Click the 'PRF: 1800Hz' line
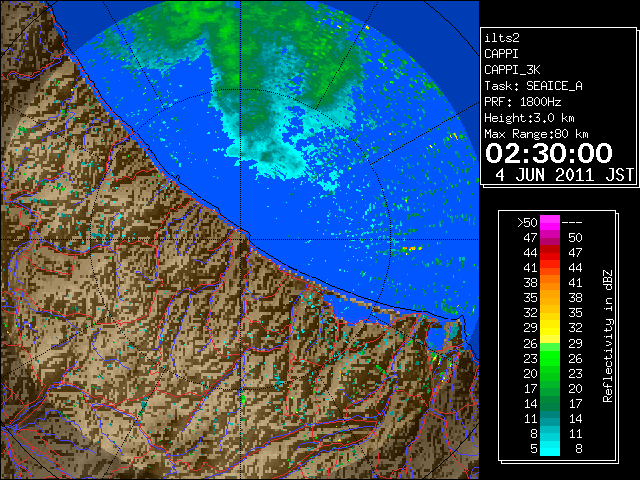This screenshot has height=480, width=640. pos(522,102)
